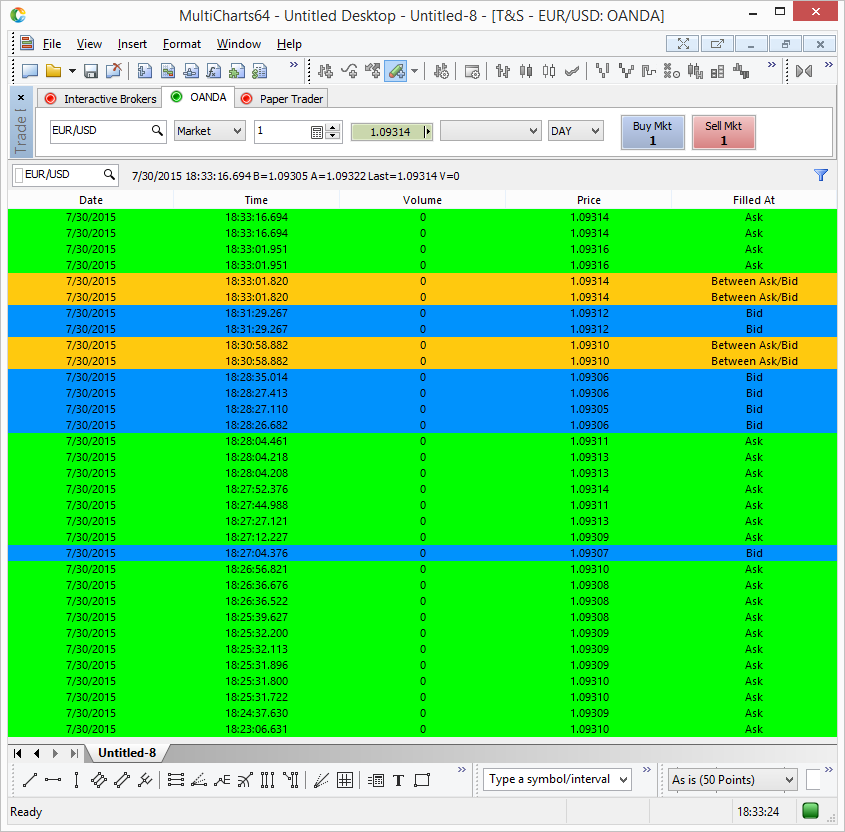845x832 pixels.
Task: Close the Trade panel with X
Action: tap(21, 98)
